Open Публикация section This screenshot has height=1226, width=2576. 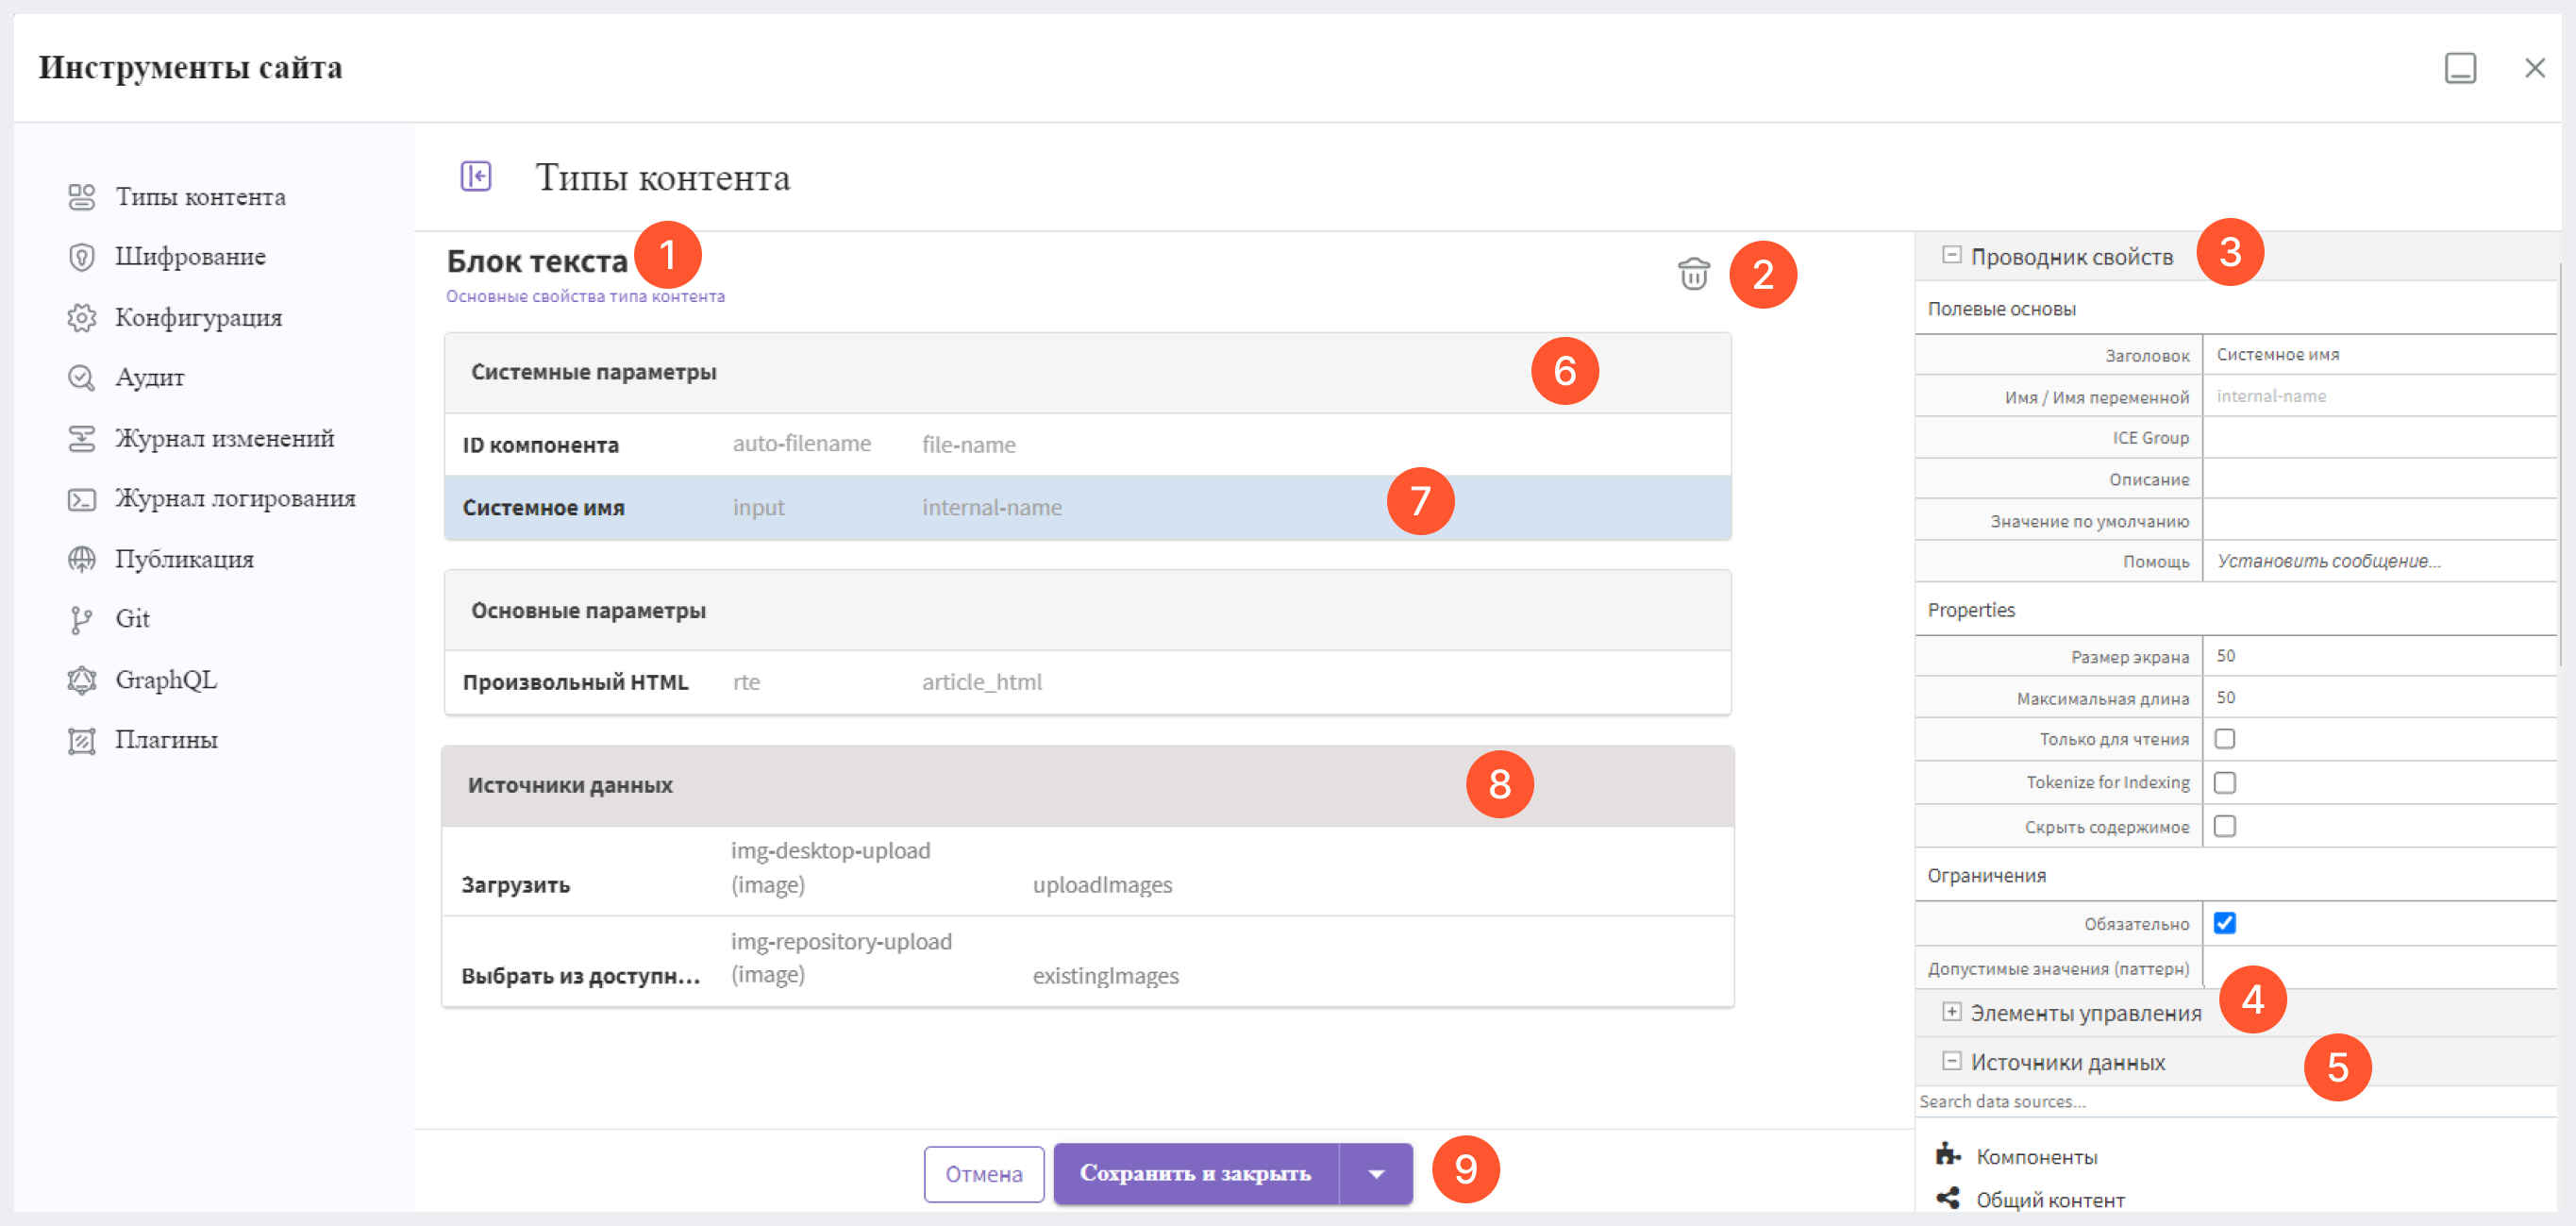pyautogui.click(x=184, y=559)
